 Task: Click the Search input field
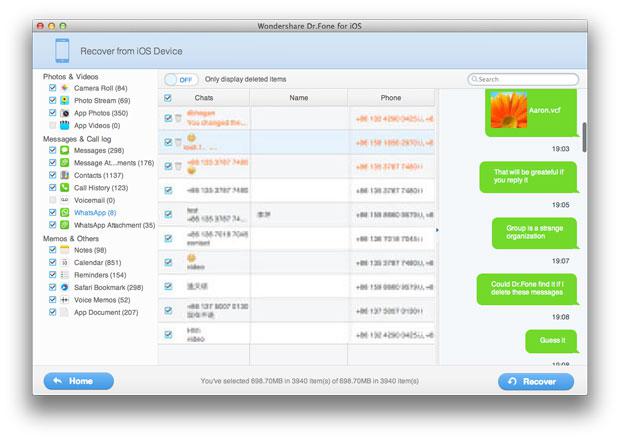[523, 79]
